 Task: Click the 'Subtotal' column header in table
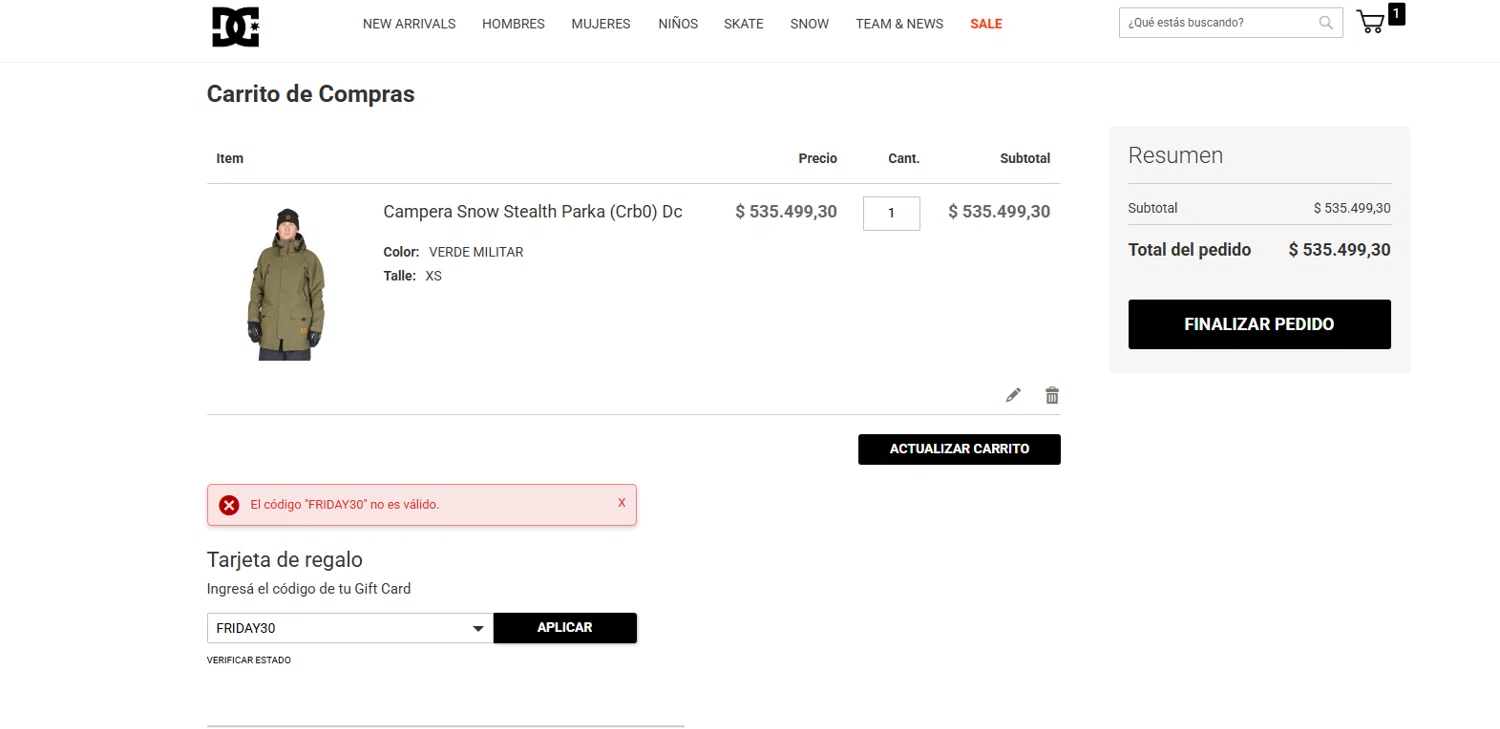click(x=1025, y=158)
